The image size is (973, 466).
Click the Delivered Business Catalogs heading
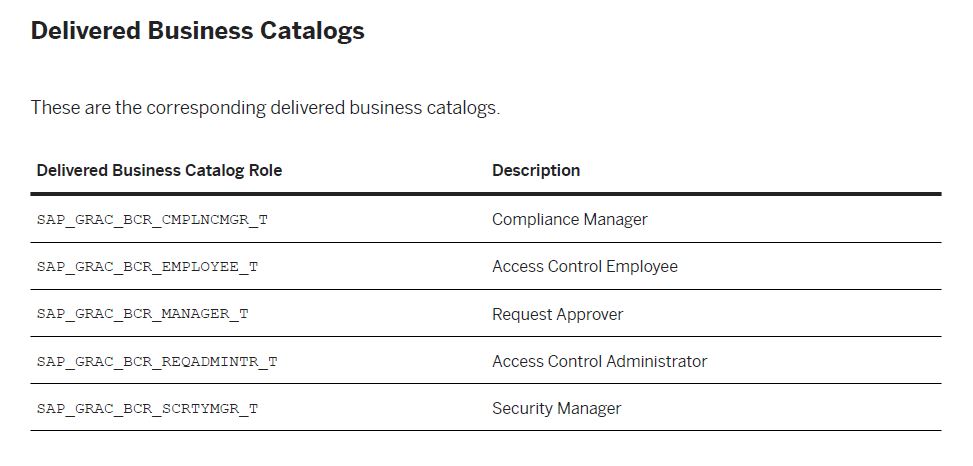(197, 31)
